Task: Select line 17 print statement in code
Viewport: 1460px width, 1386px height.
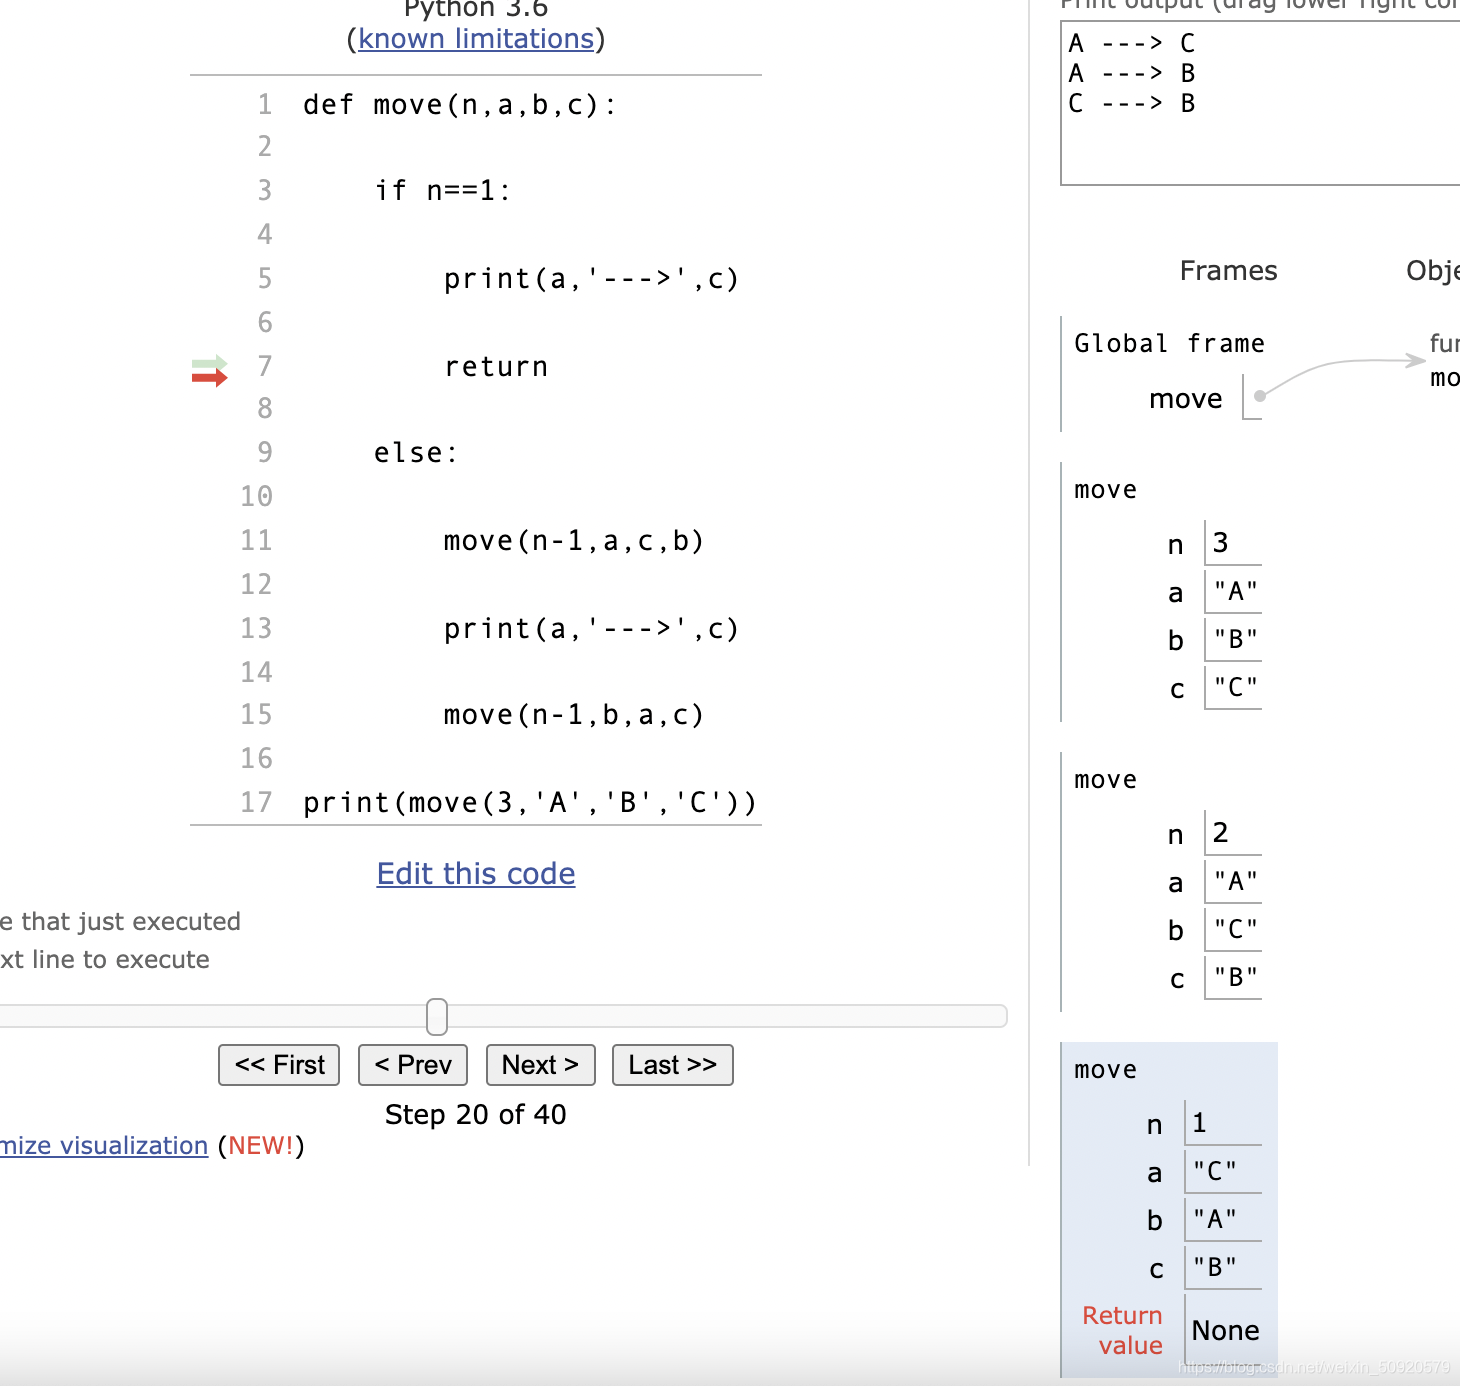Action: [530, 801]
